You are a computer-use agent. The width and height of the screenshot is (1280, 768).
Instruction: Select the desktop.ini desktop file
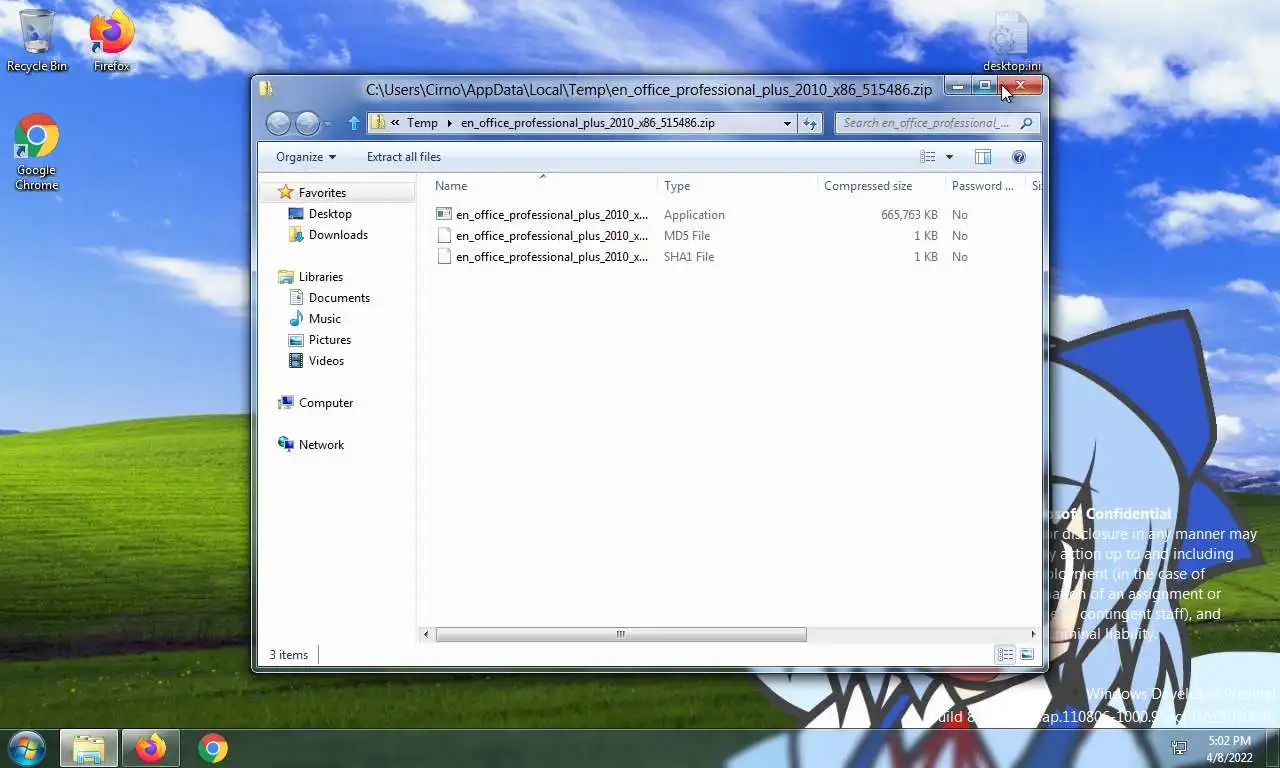[1011, 41]
